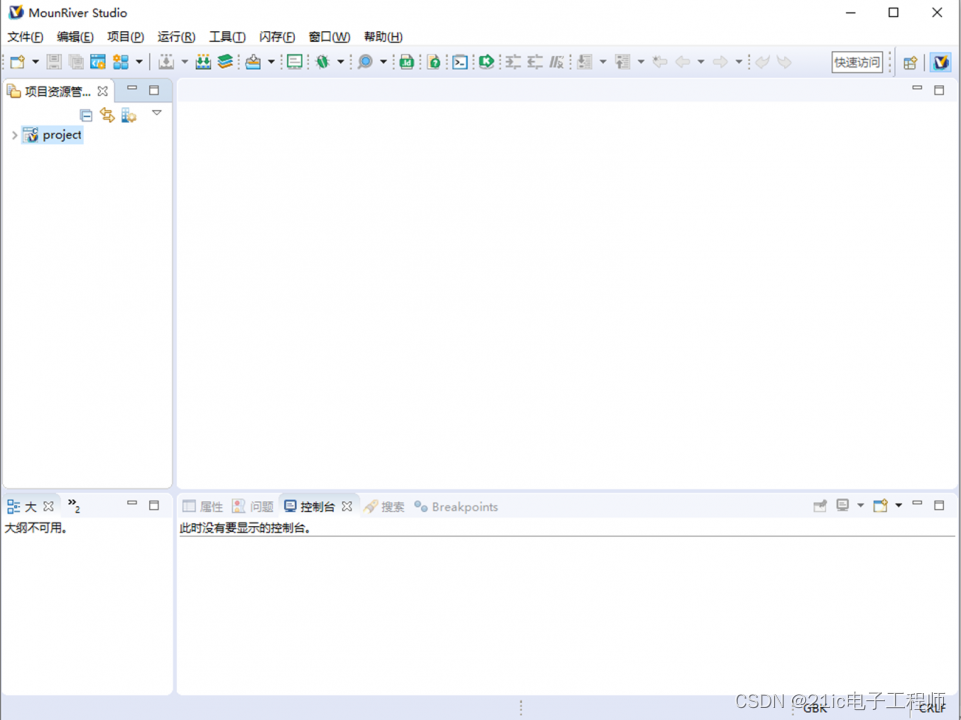Click the green monitor toolbar icon
Screen dimensions: 961x720
coord(295,62)
